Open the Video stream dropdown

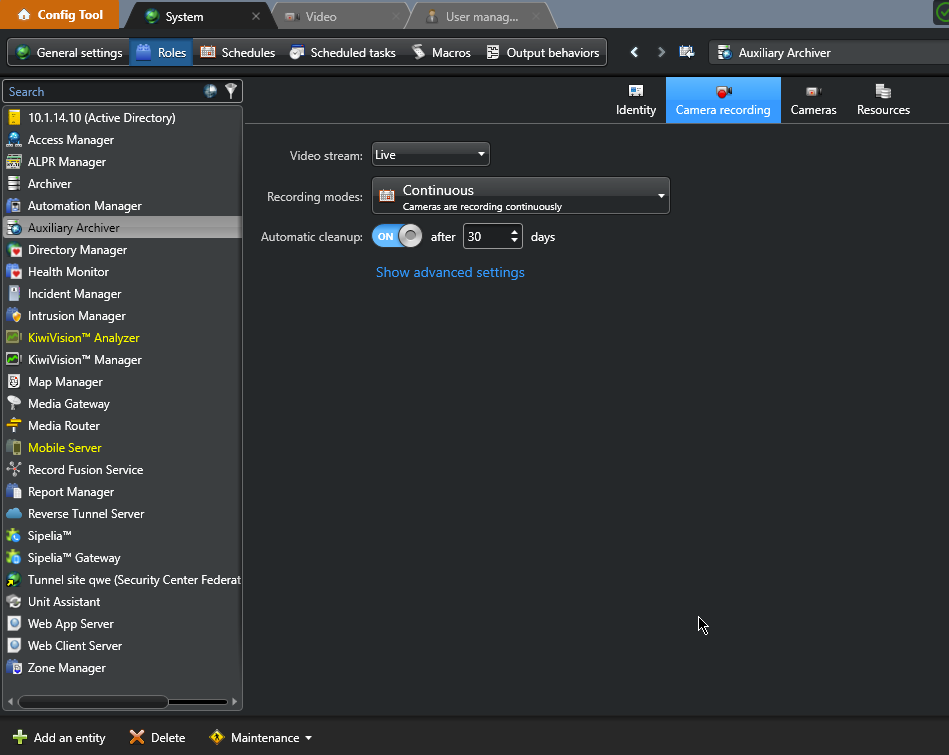(x=430, y=155)
